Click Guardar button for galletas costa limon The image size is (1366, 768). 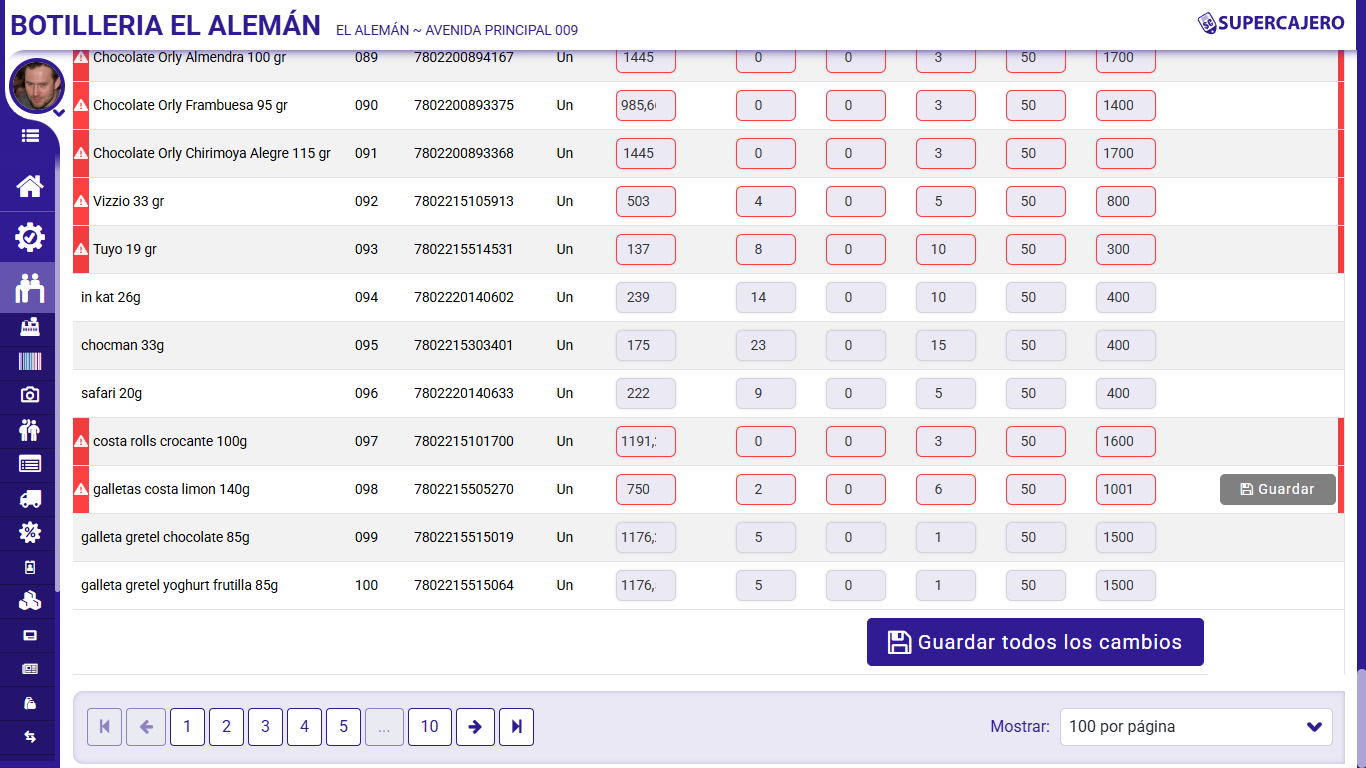click(x=1277, y=489)
